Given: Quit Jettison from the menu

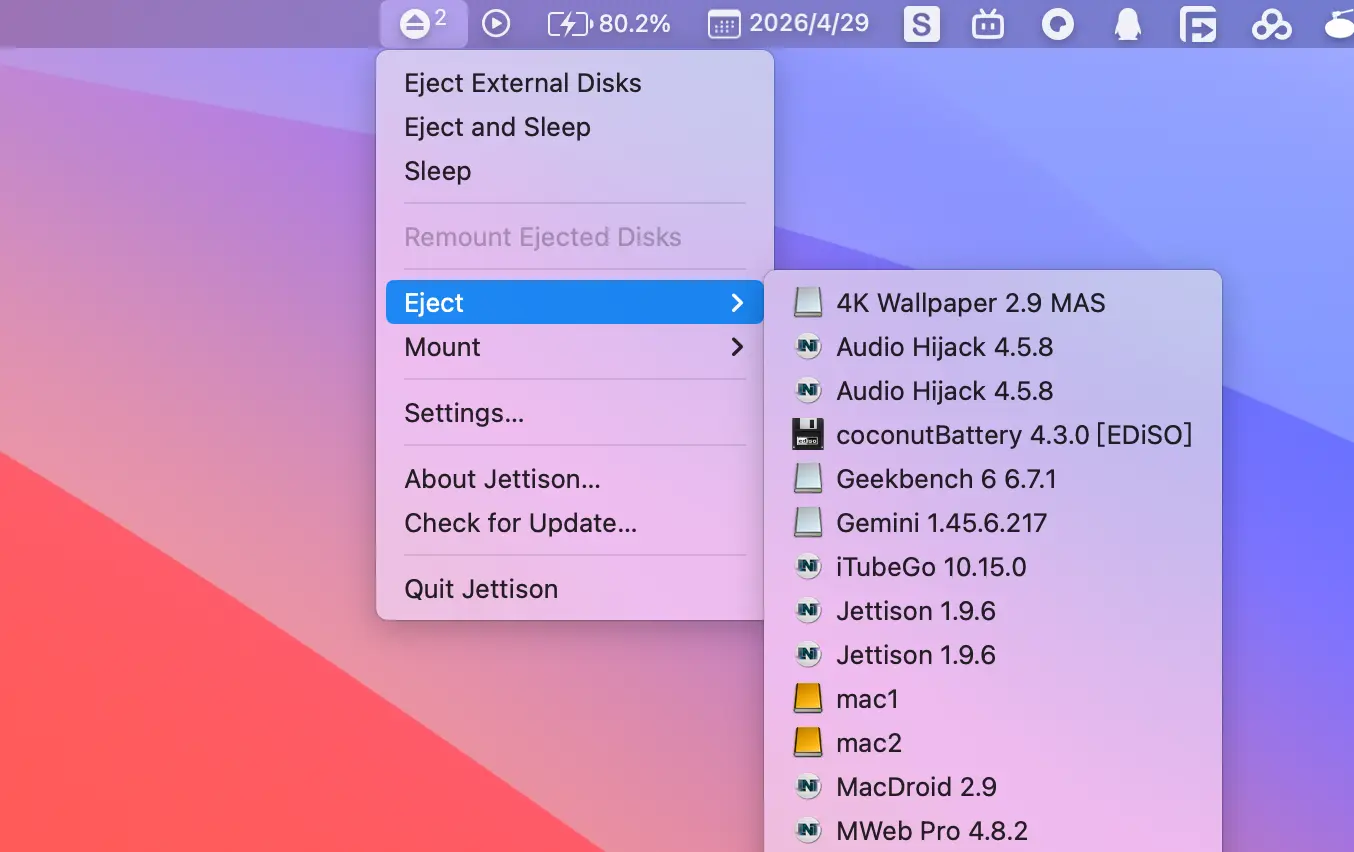Looking at the screenshot, I should (575, 589).
